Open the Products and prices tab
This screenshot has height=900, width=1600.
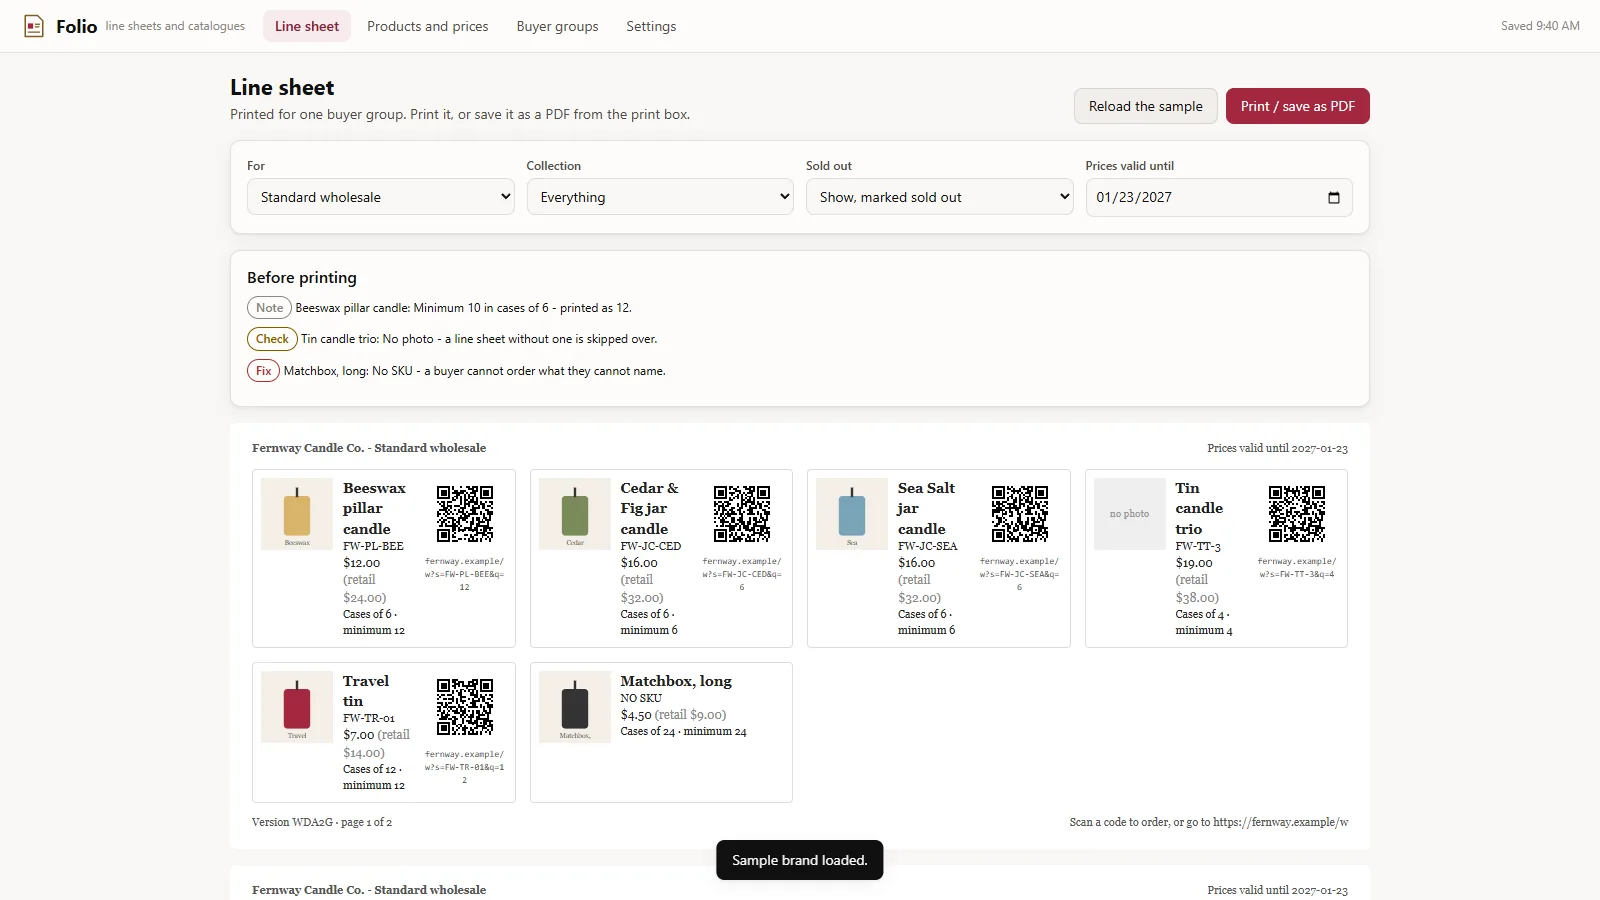click(x=428, y=26)
